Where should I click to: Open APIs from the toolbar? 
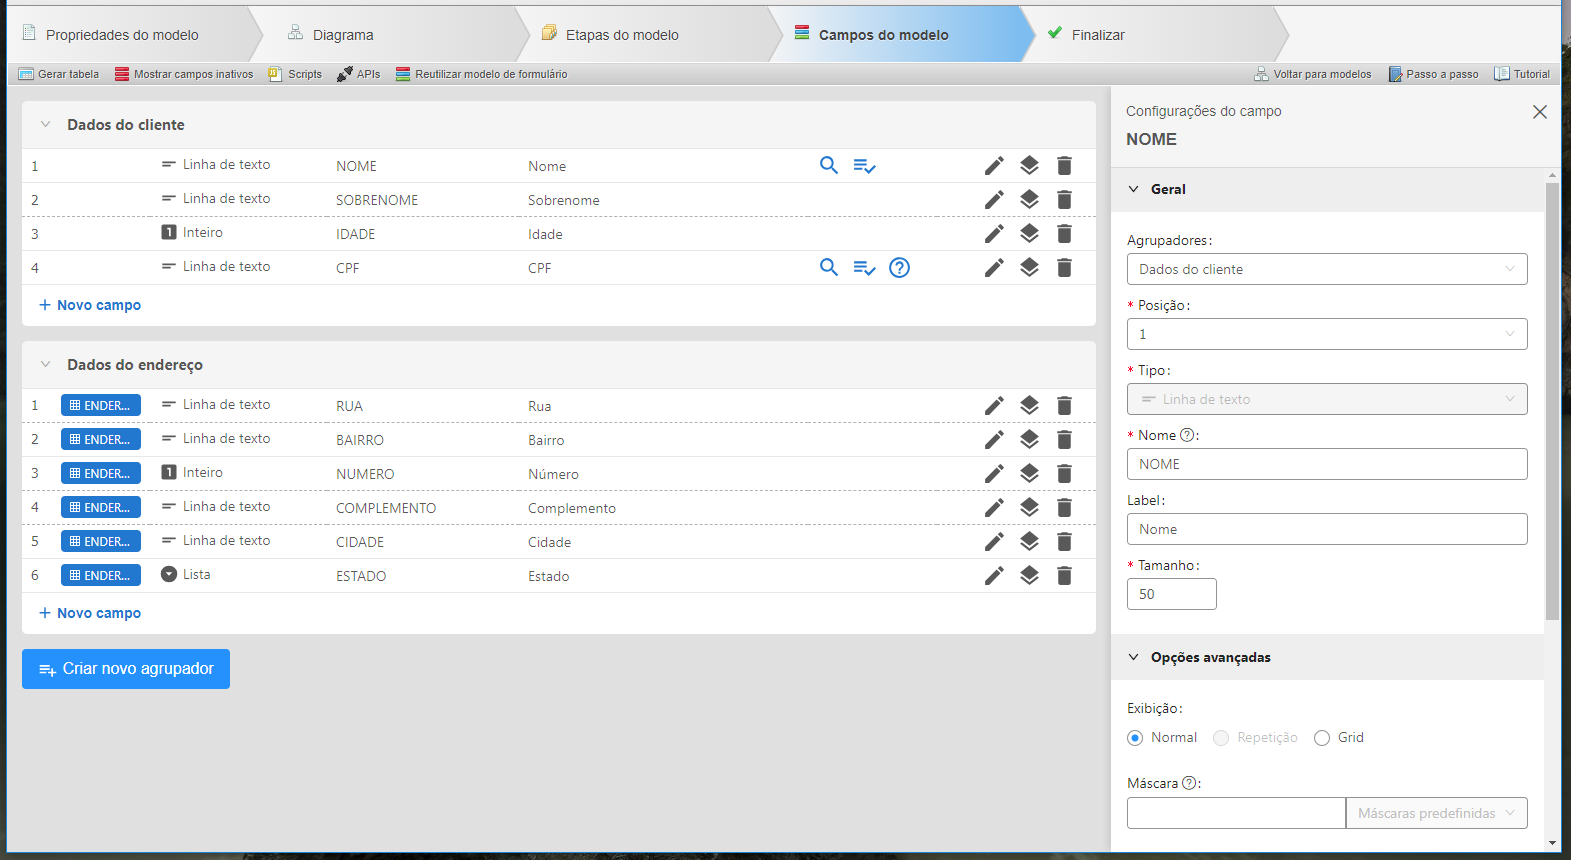(x=359, y=74)
